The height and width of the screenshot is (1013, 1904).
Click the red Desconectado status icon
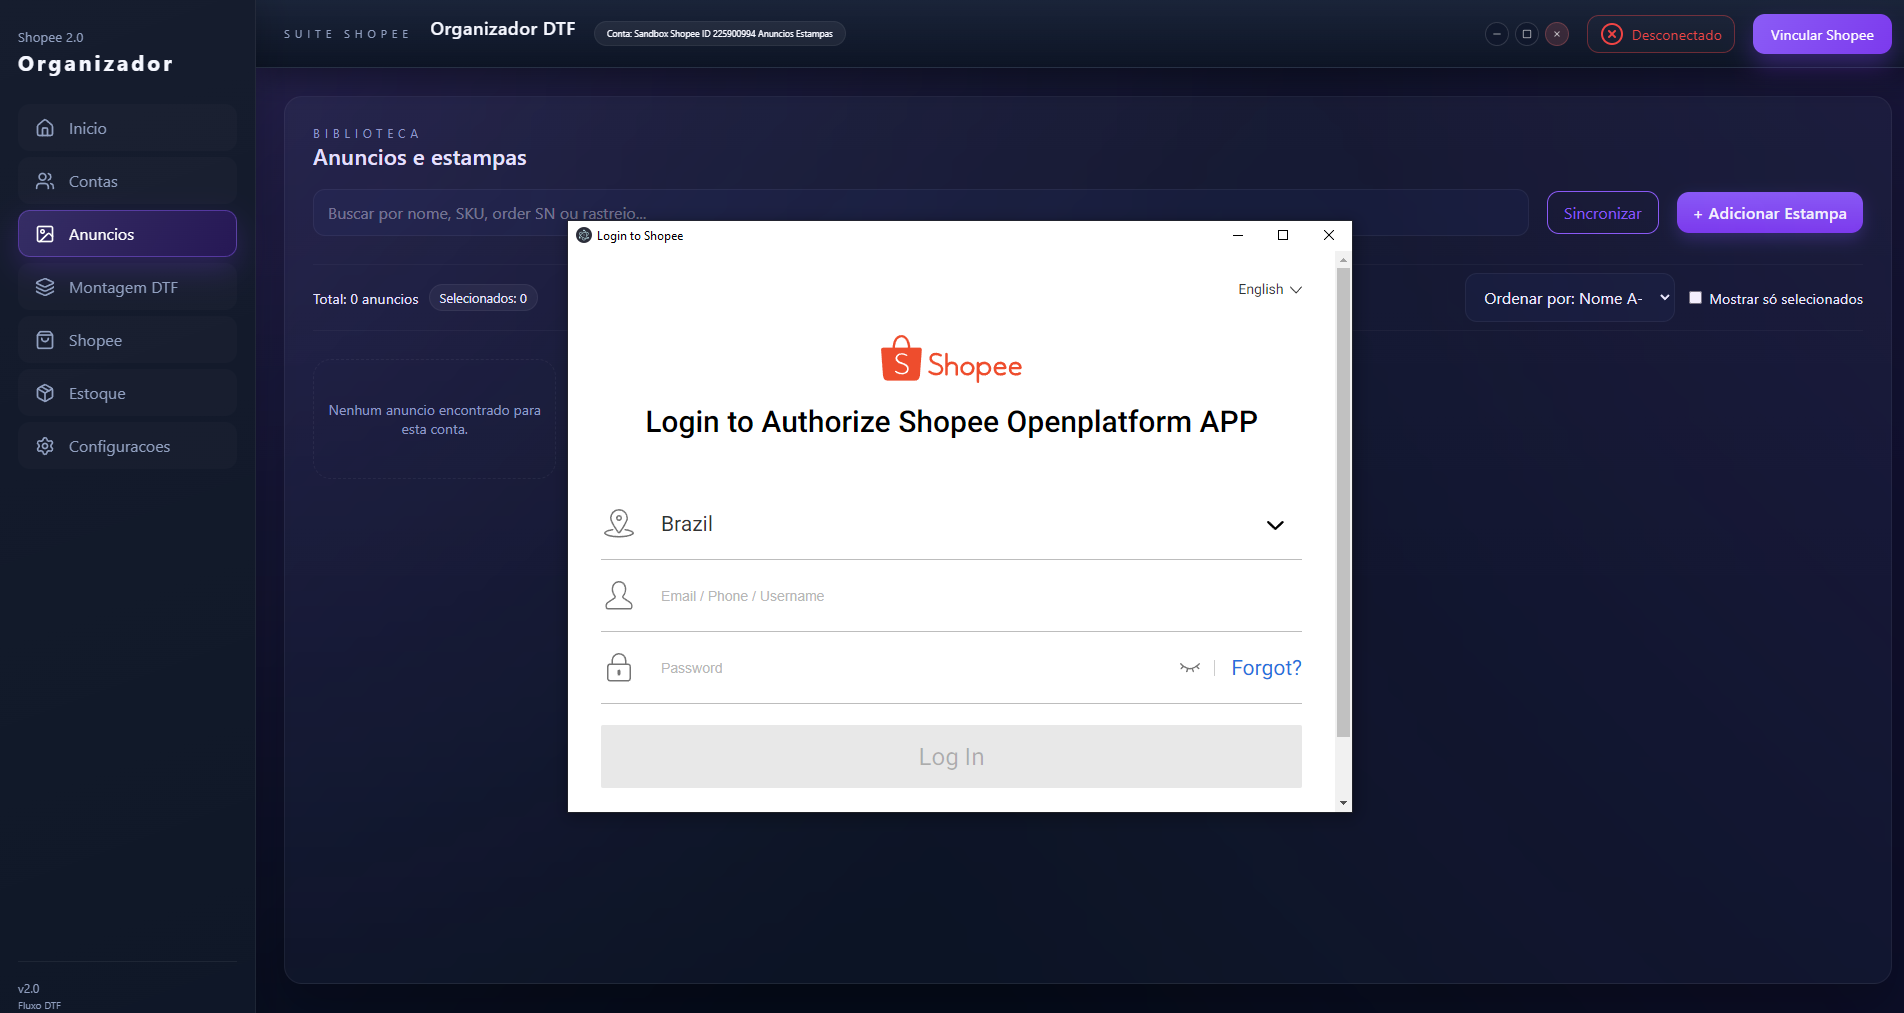[x=1612, y=33]
